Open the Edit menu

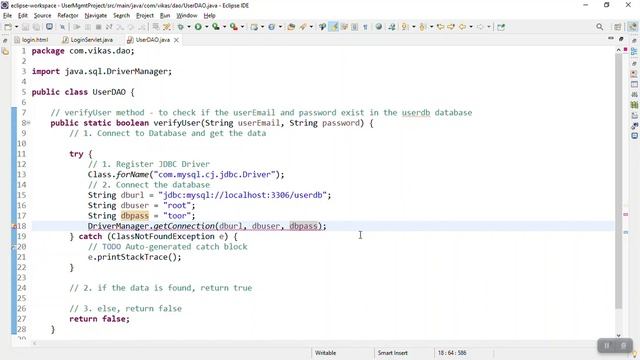click(x=22, y=16)
